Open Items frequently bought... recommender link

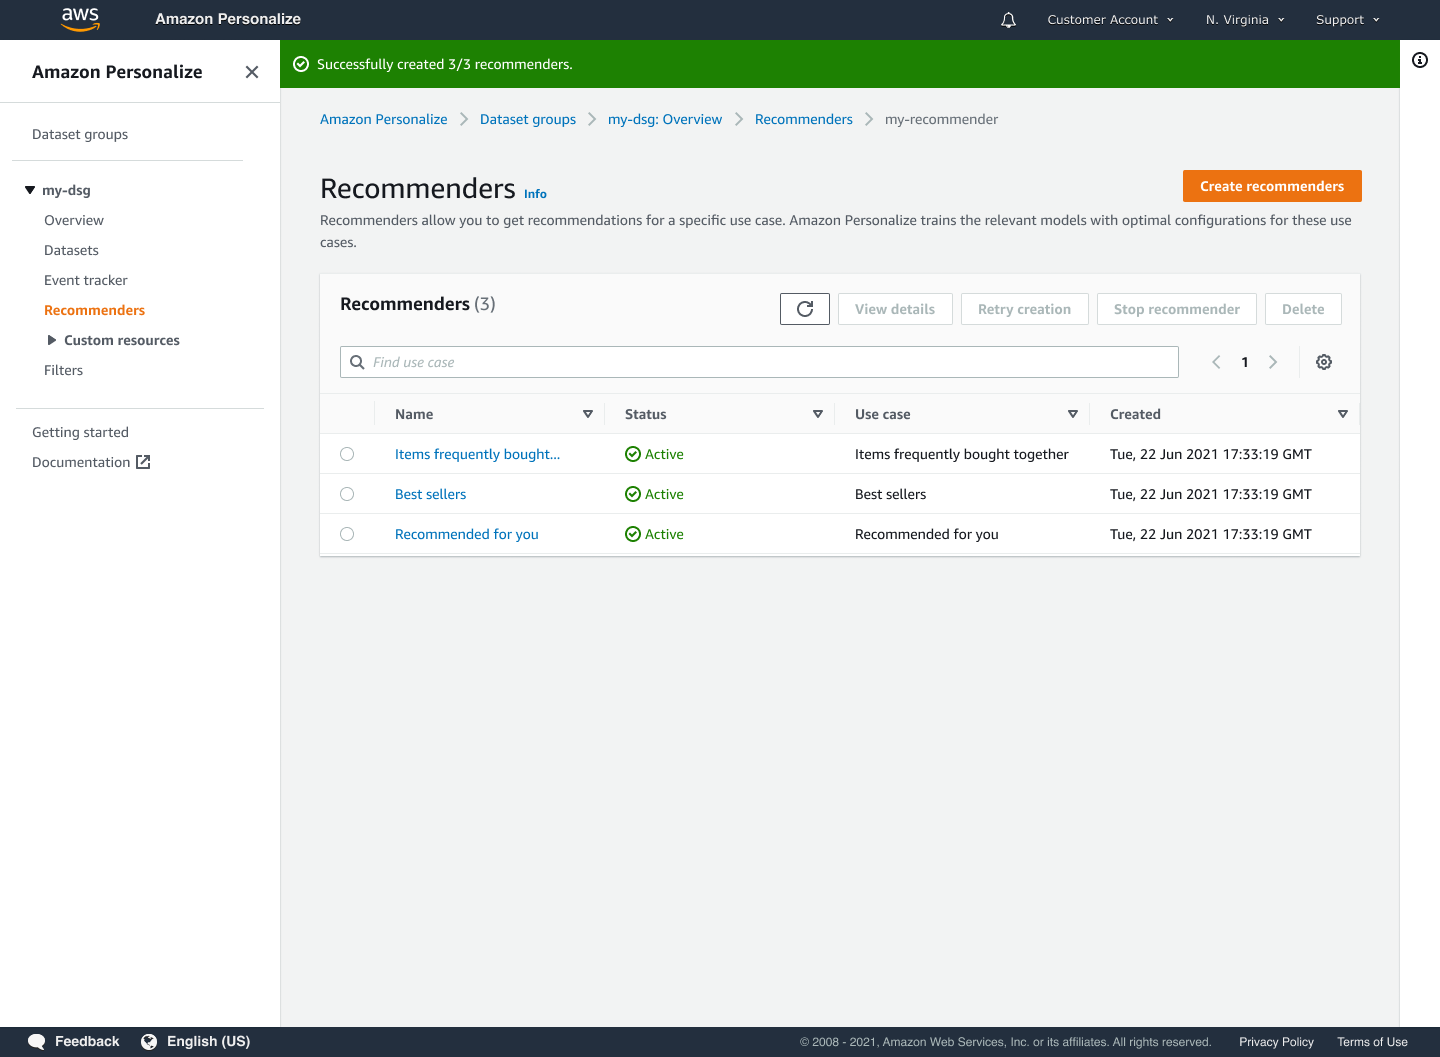click(477, 454)
